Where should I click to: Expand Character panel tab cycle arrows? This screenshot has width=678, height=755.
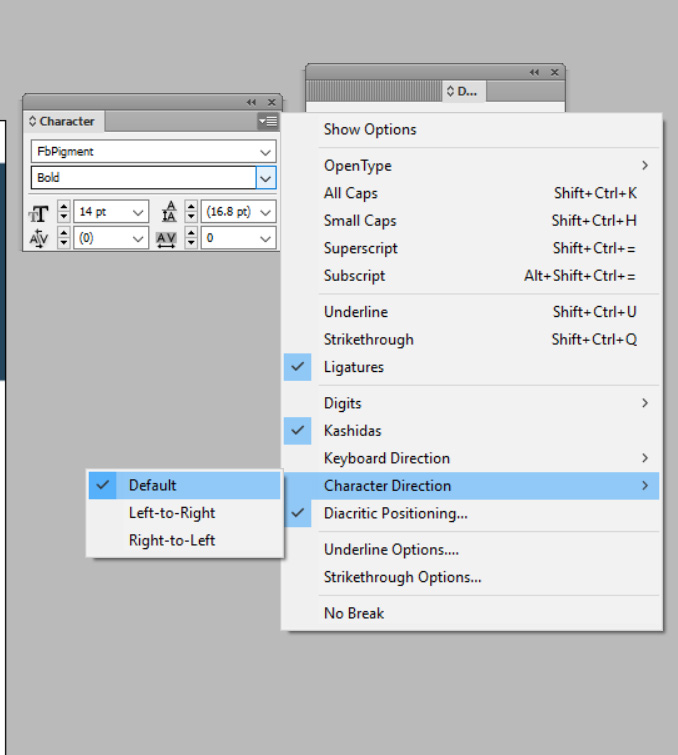click(x=32, y=121)
